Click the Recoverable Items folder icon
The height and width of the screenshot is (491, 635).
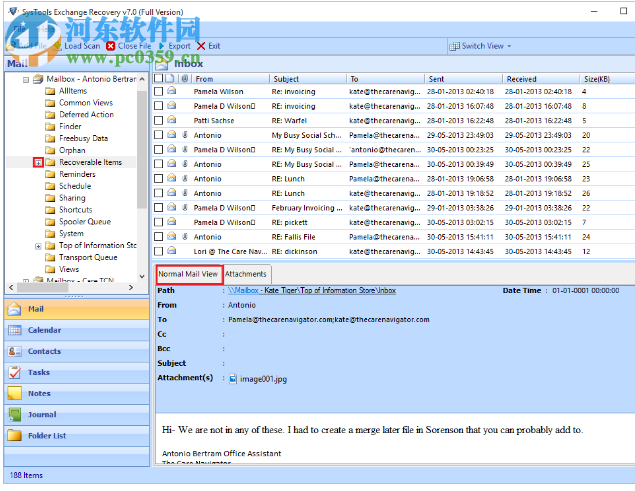50,162
